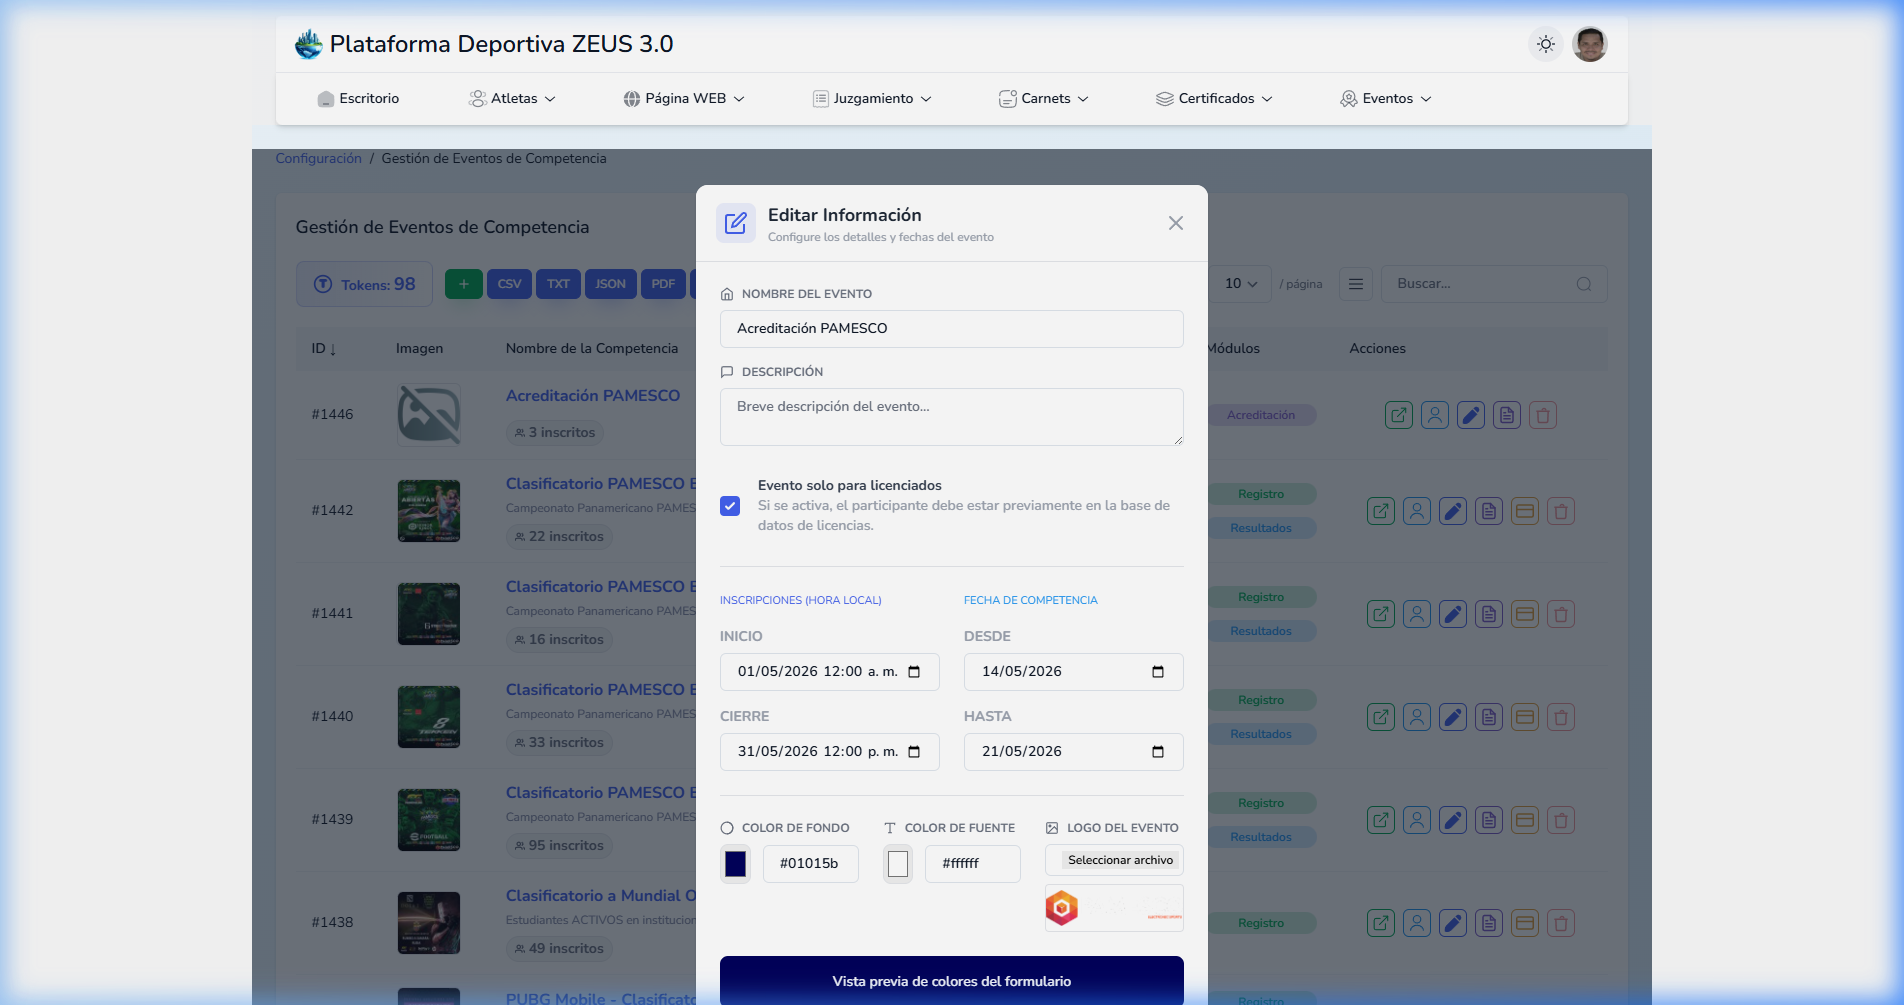1904x1005 pixels.
Task: Click pencil edit icon for event #1441
Action: pyautogui.click(x=1453, y=614)
